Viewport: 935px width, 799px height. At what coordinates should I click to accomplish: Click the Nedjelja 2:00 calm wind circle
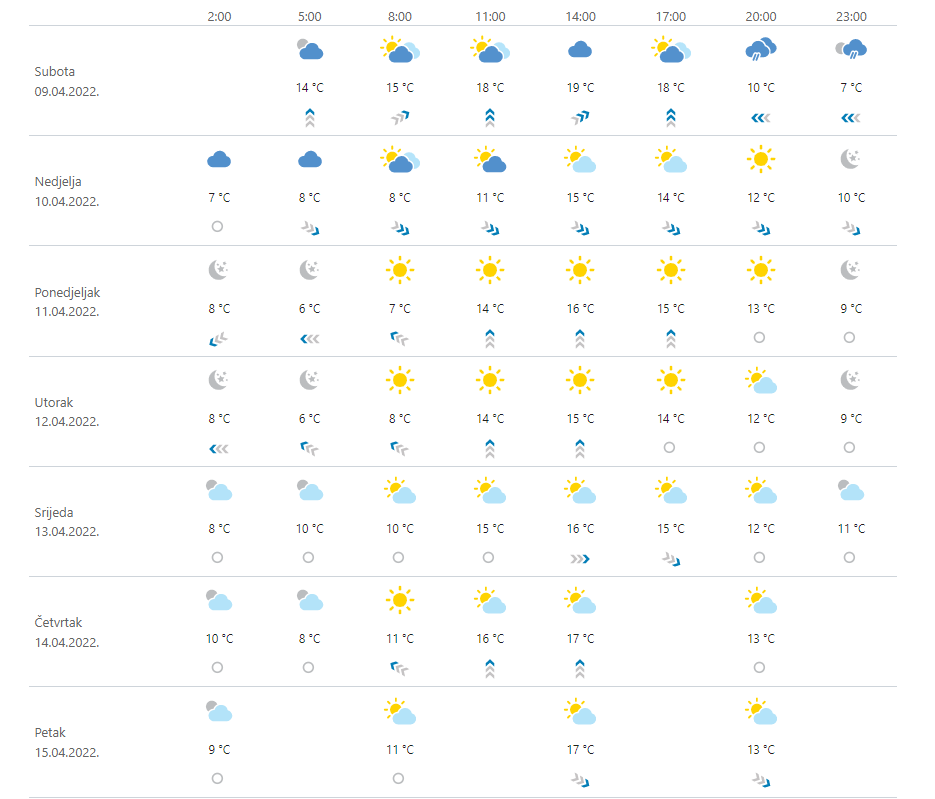(x=218, y=227)
